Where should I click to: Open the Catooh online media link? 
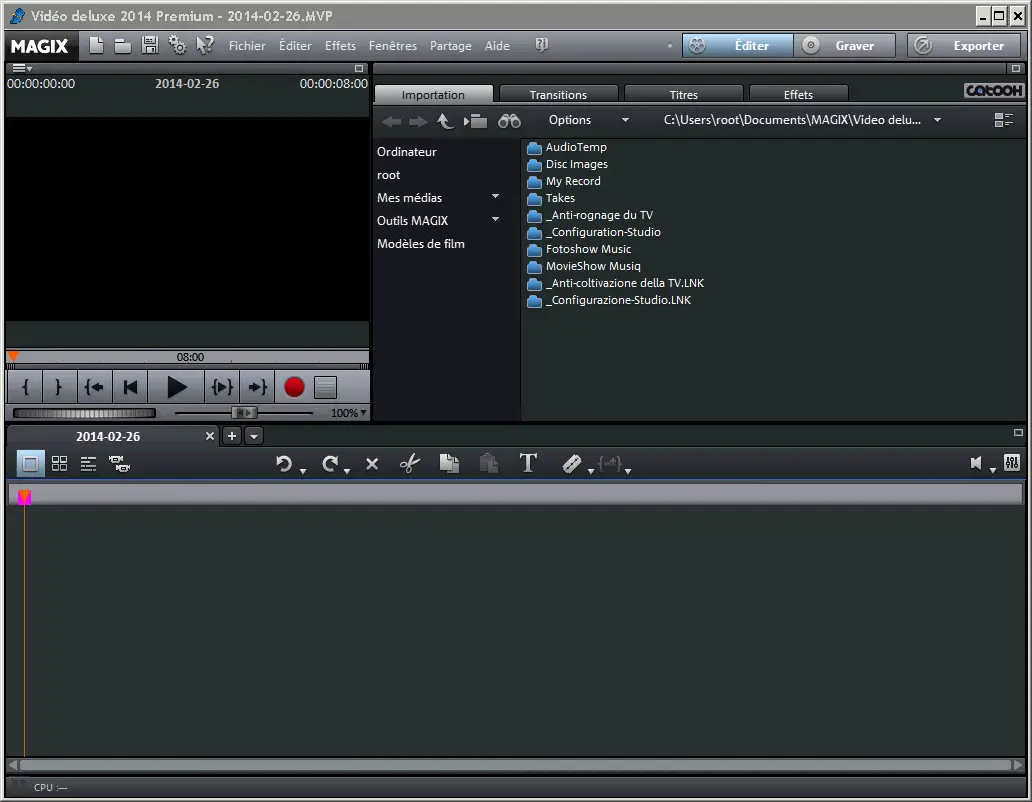tap(994, 90)
